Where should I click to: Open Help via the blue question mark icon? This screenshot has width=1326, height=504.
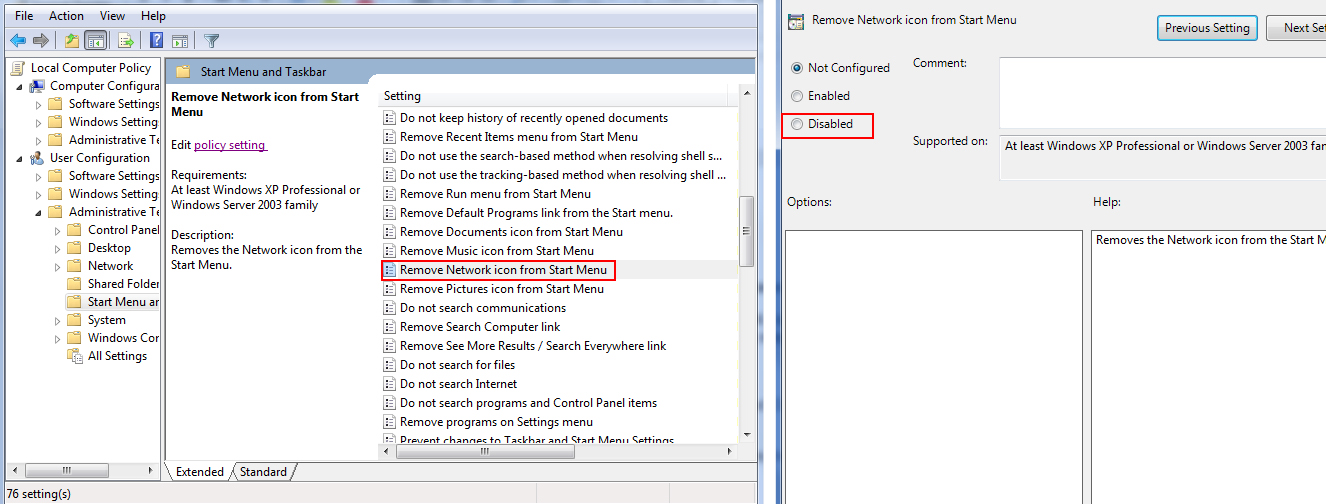tap(157, 41)
